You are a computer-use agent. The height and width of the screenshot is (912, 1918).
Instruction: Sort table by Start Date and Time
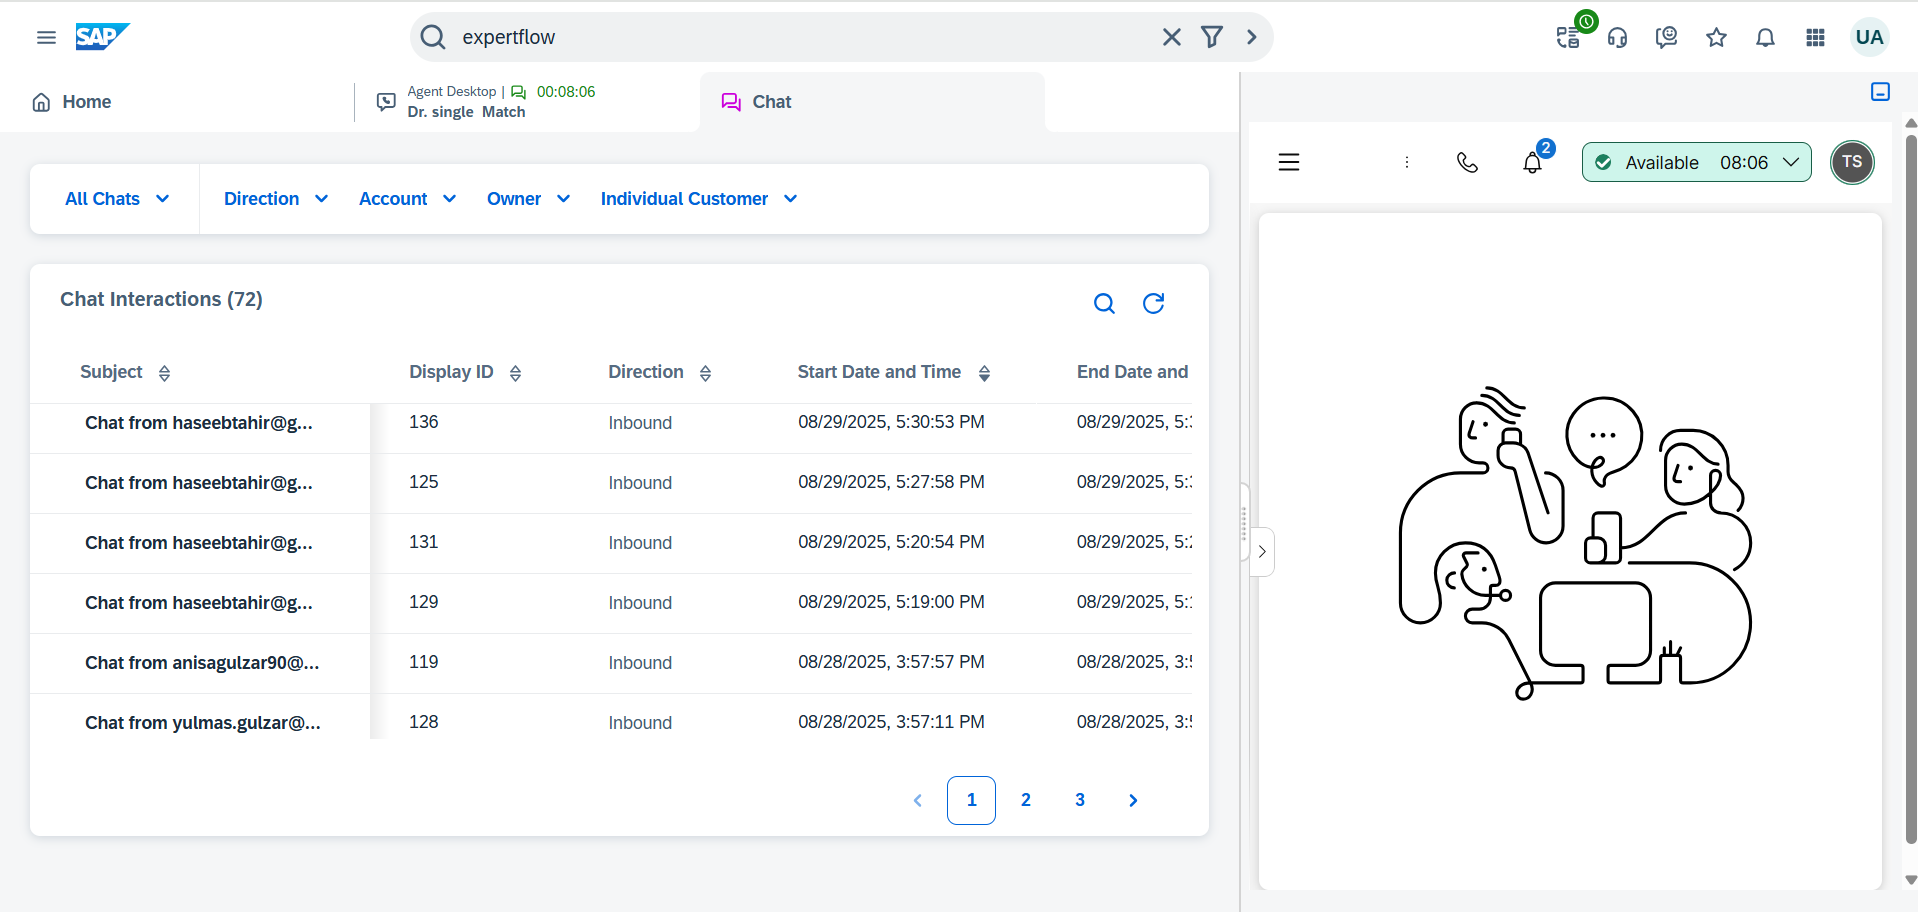984,373
